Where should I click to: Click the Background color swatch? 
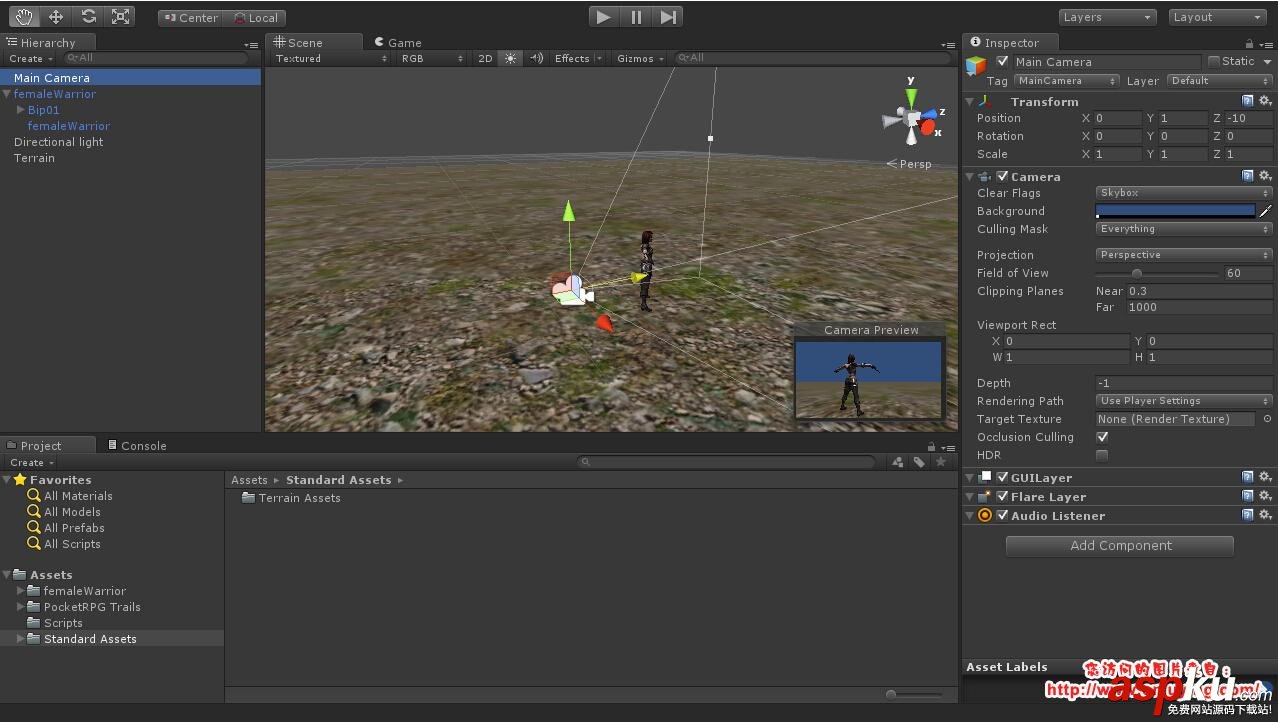click(1175, 211)
